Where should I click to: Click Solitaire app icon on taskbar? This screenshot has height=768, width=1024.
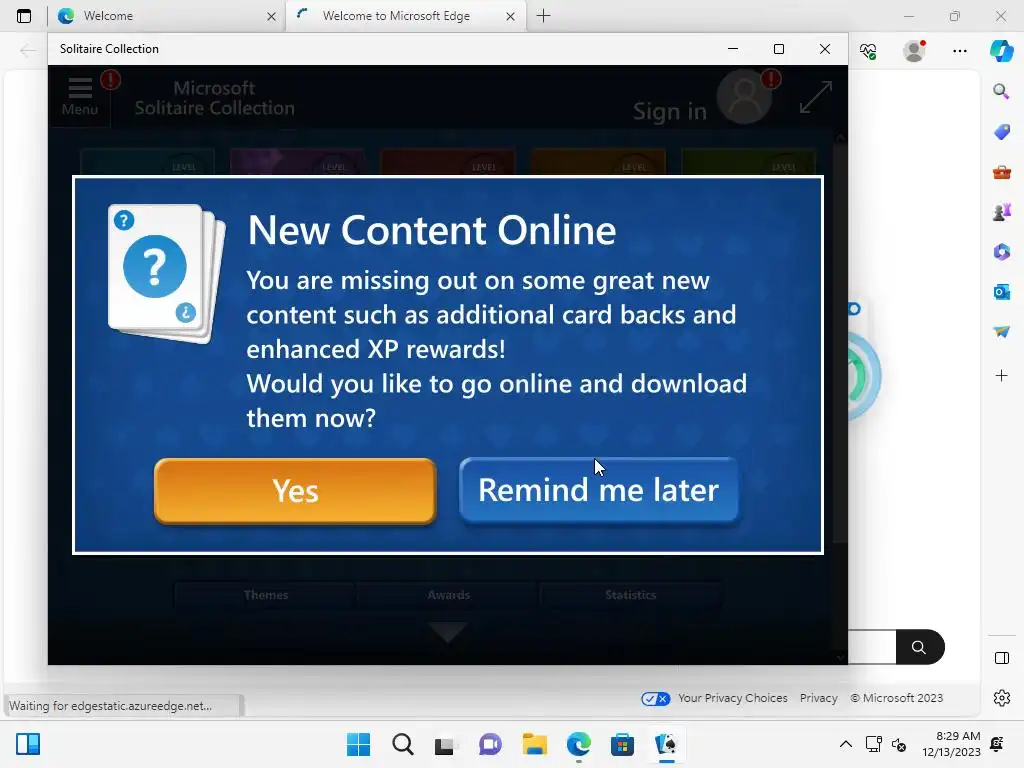(x=666, y=744)
